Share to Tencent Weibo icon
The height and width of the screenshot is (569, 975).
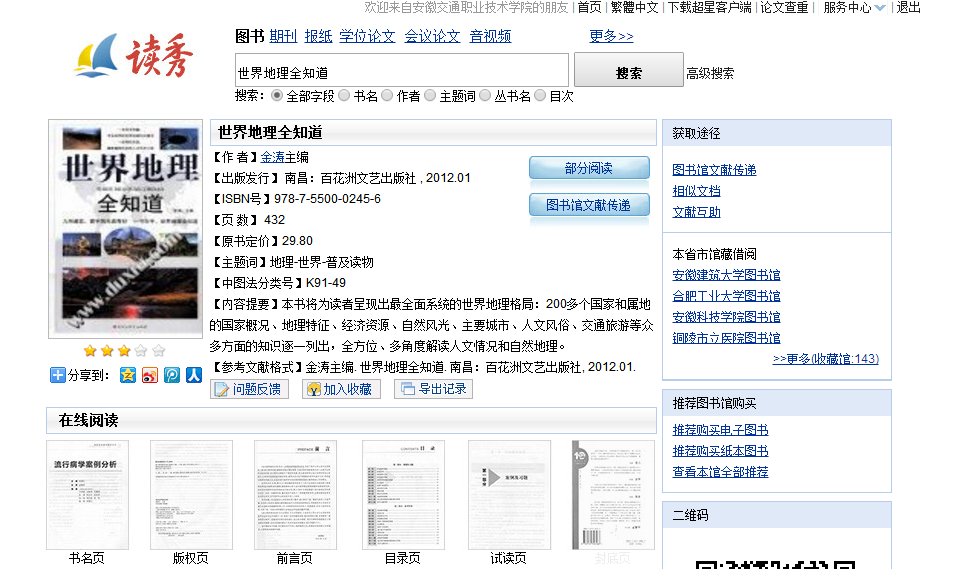tap(172, 375)
